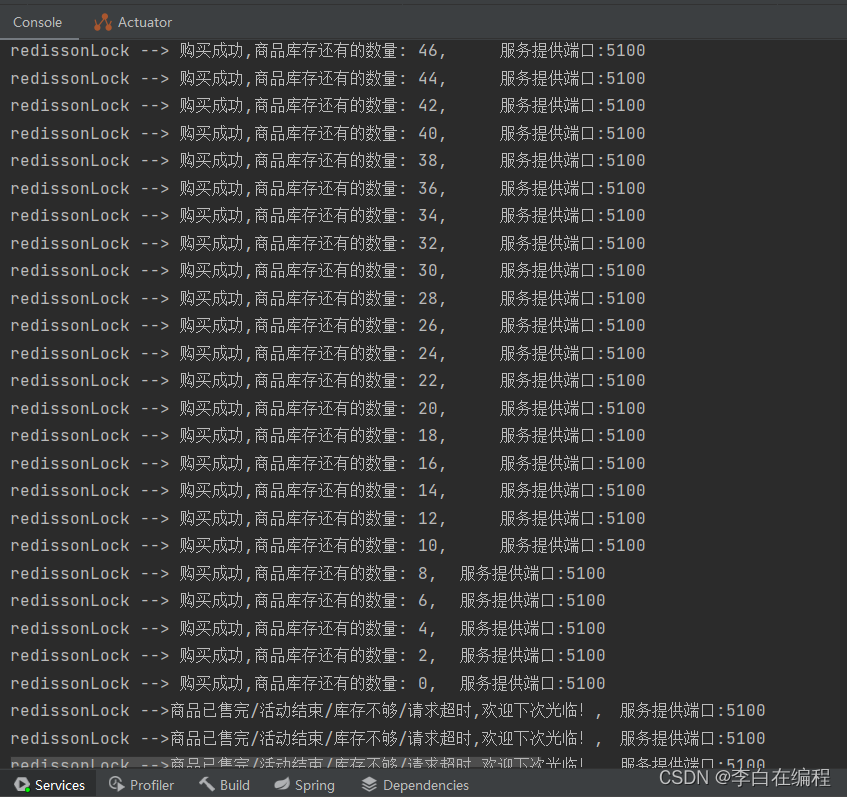Select the log line with stock quantity 44

328,78
